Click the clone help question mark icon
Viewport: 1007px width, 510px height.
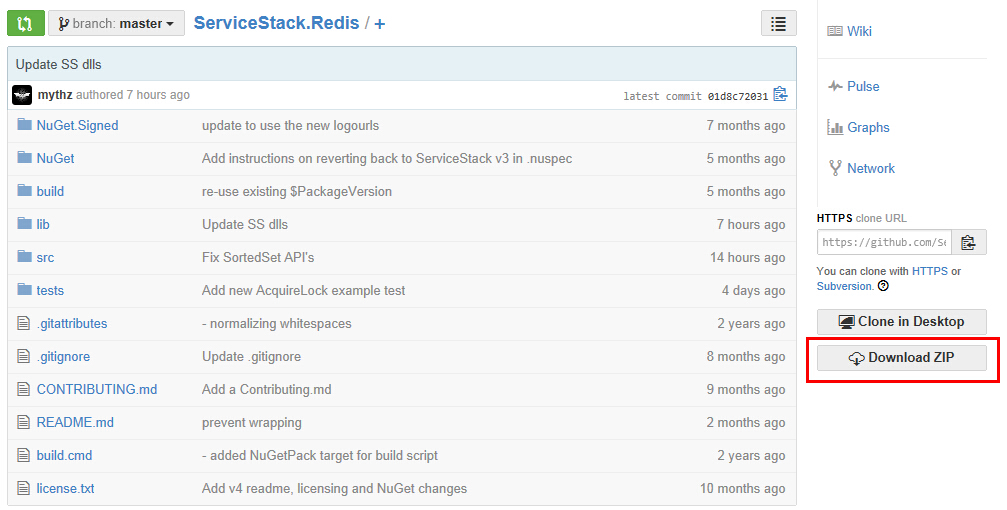(883, 286)
